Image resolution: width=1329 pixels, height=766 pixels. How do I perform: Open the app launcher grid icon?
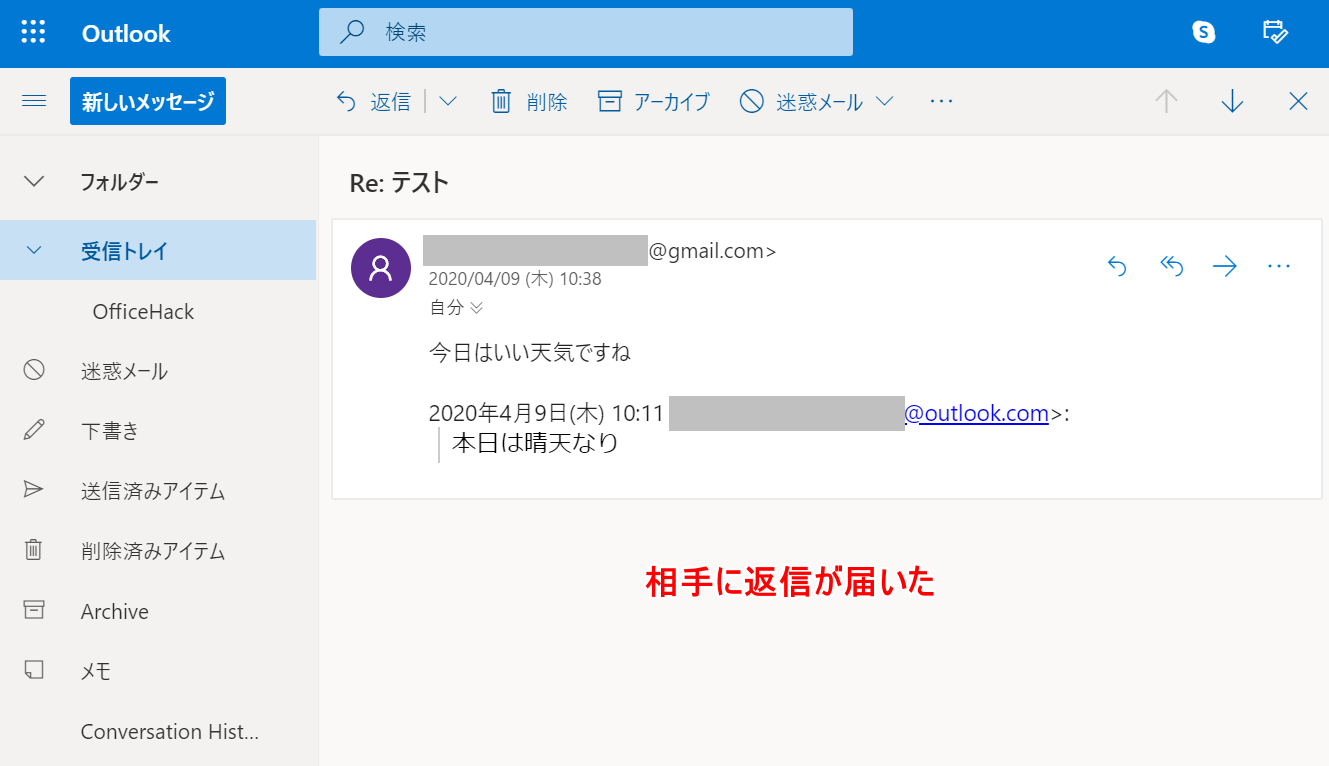click(x=33, y=33)
